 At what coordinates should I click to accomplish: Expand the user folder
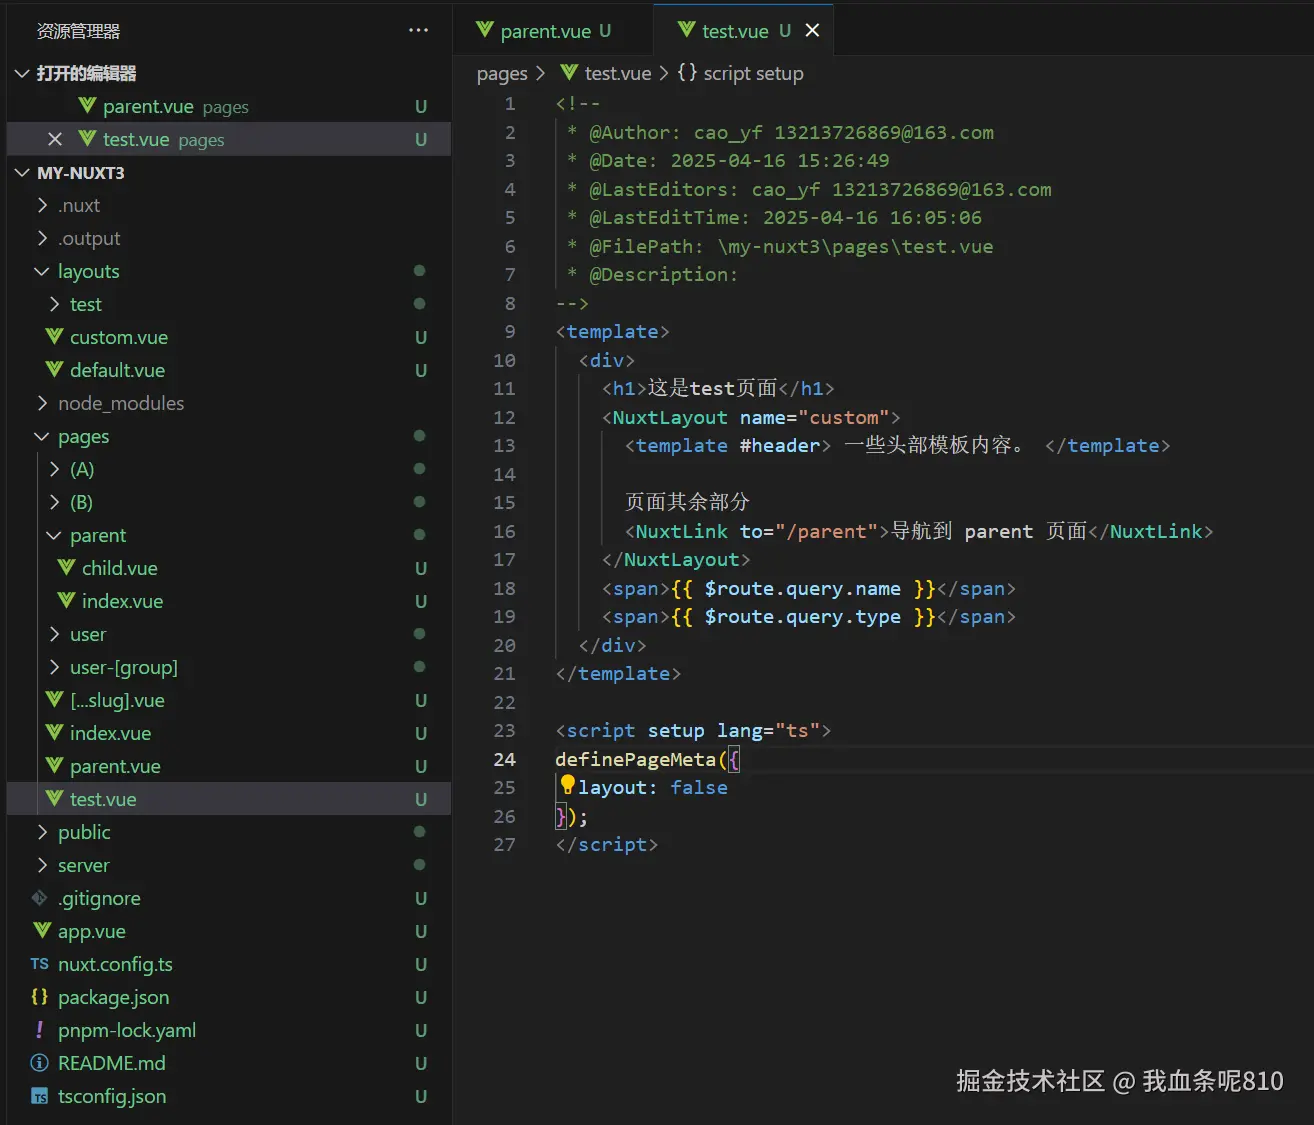[54, 634]
